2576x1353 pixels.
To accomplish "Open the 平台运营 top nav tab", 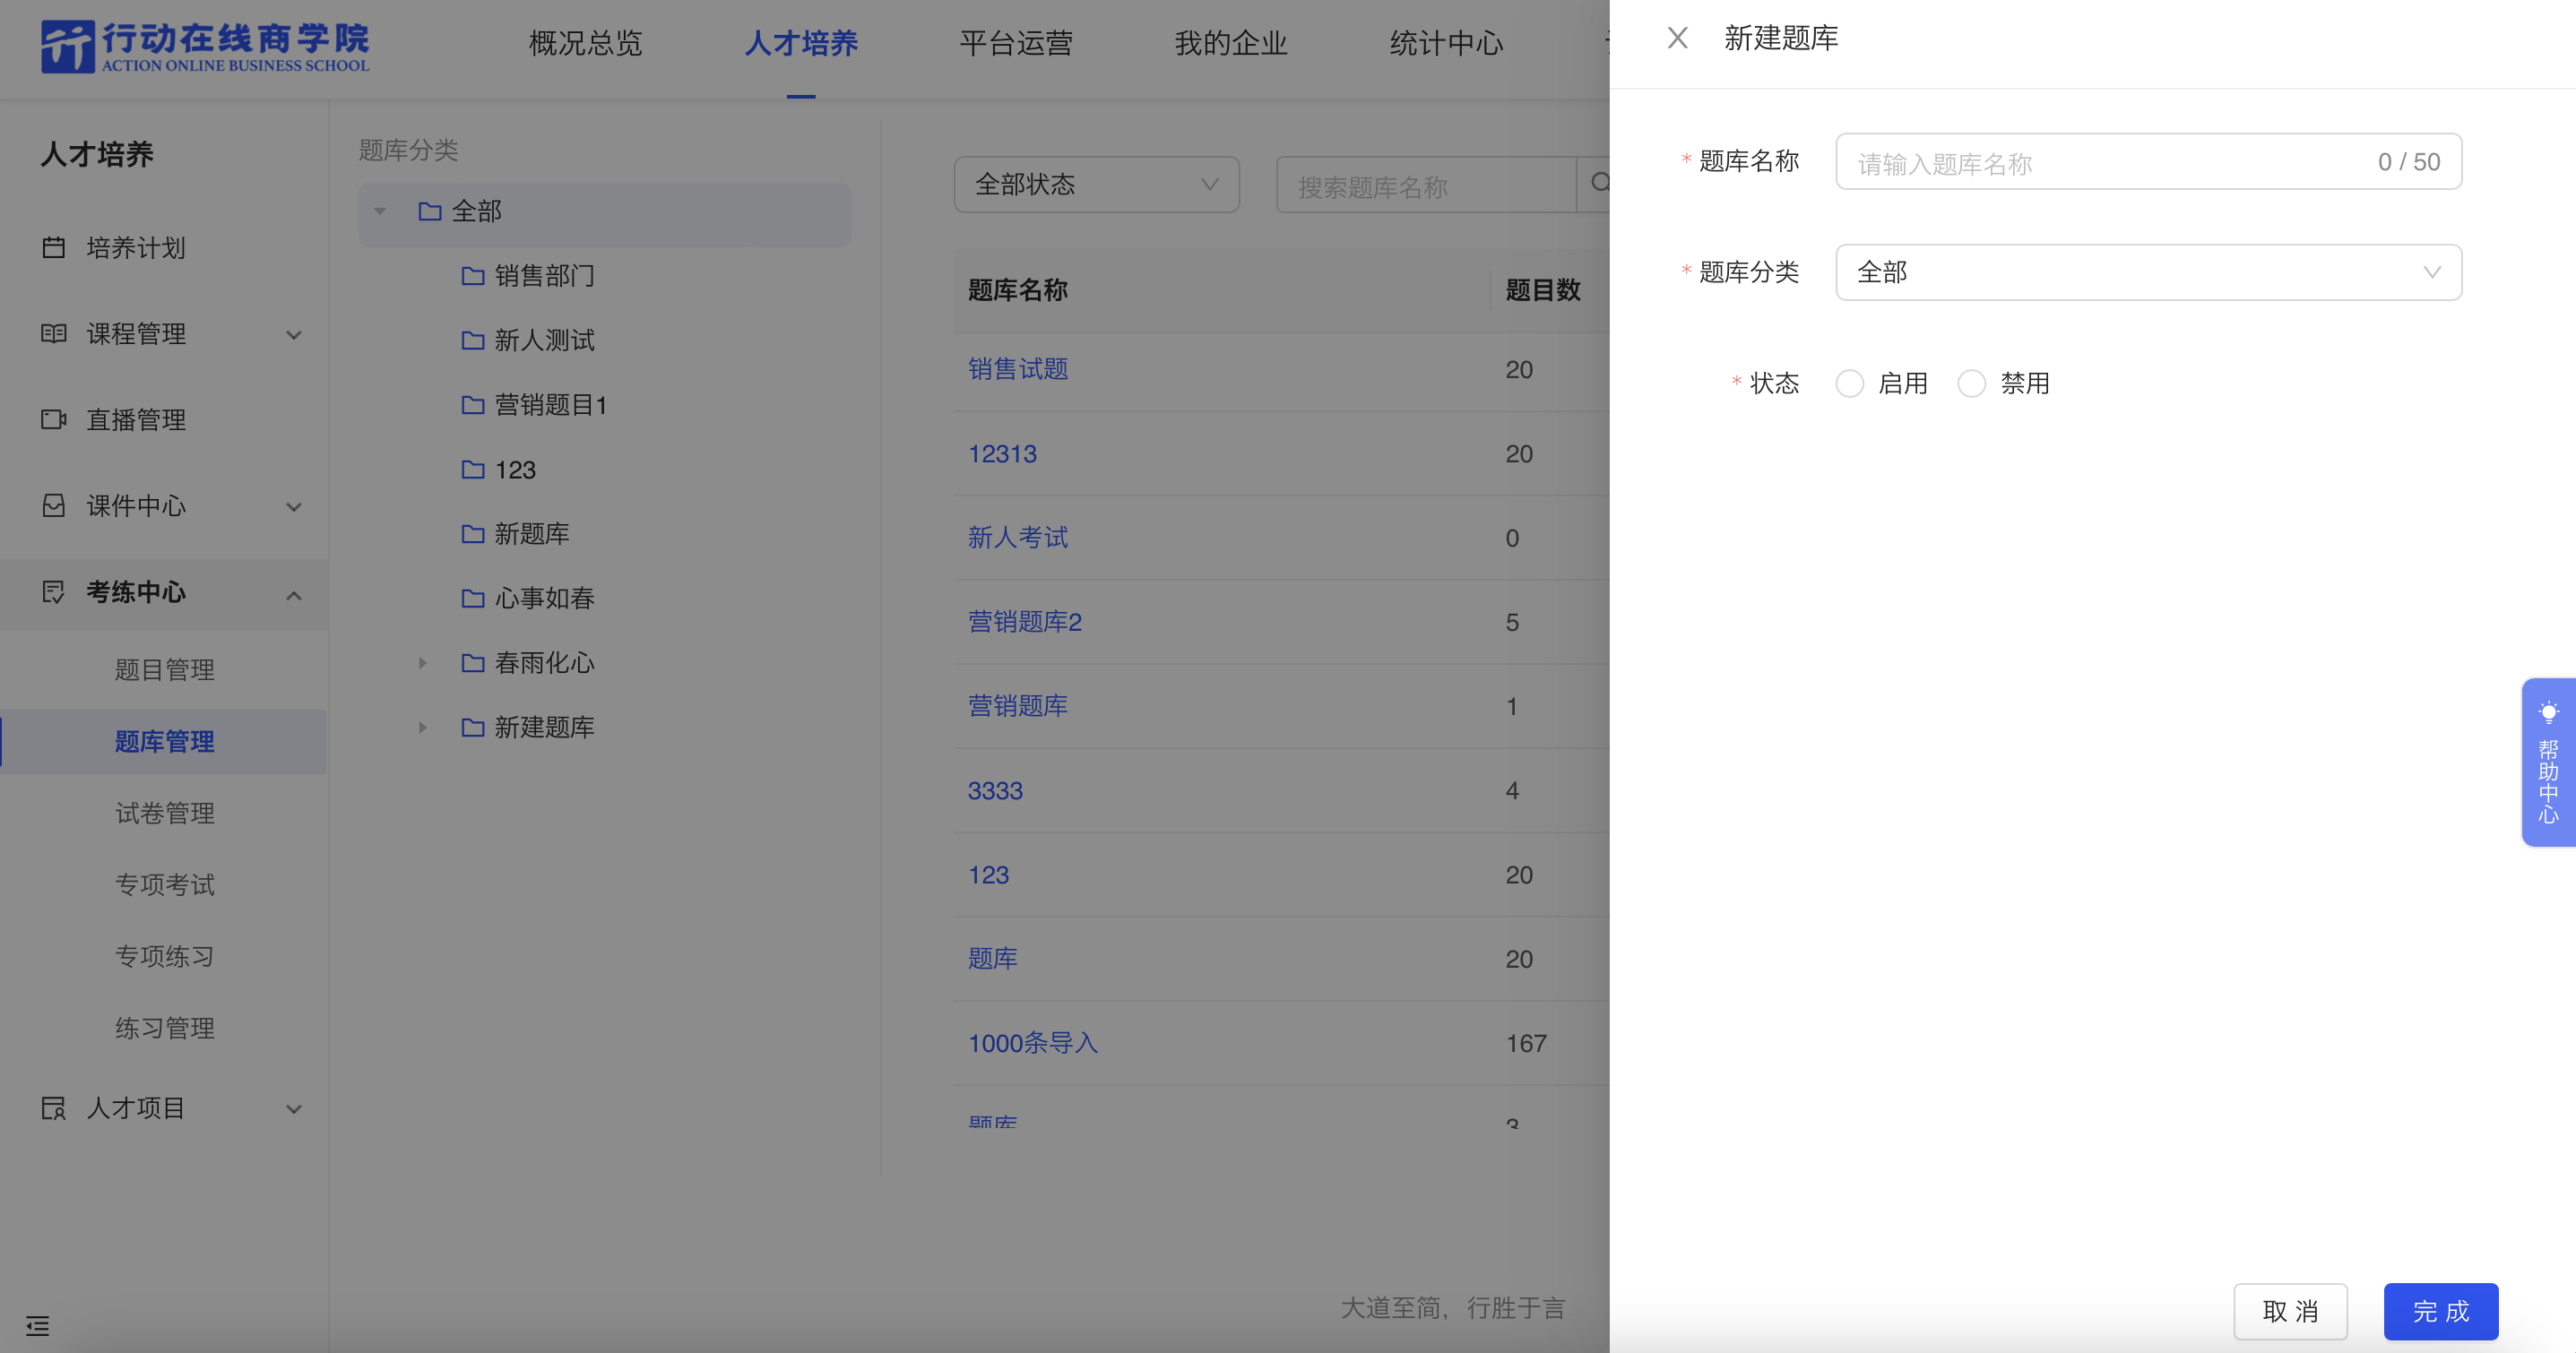I will [x=1016, y=43].
